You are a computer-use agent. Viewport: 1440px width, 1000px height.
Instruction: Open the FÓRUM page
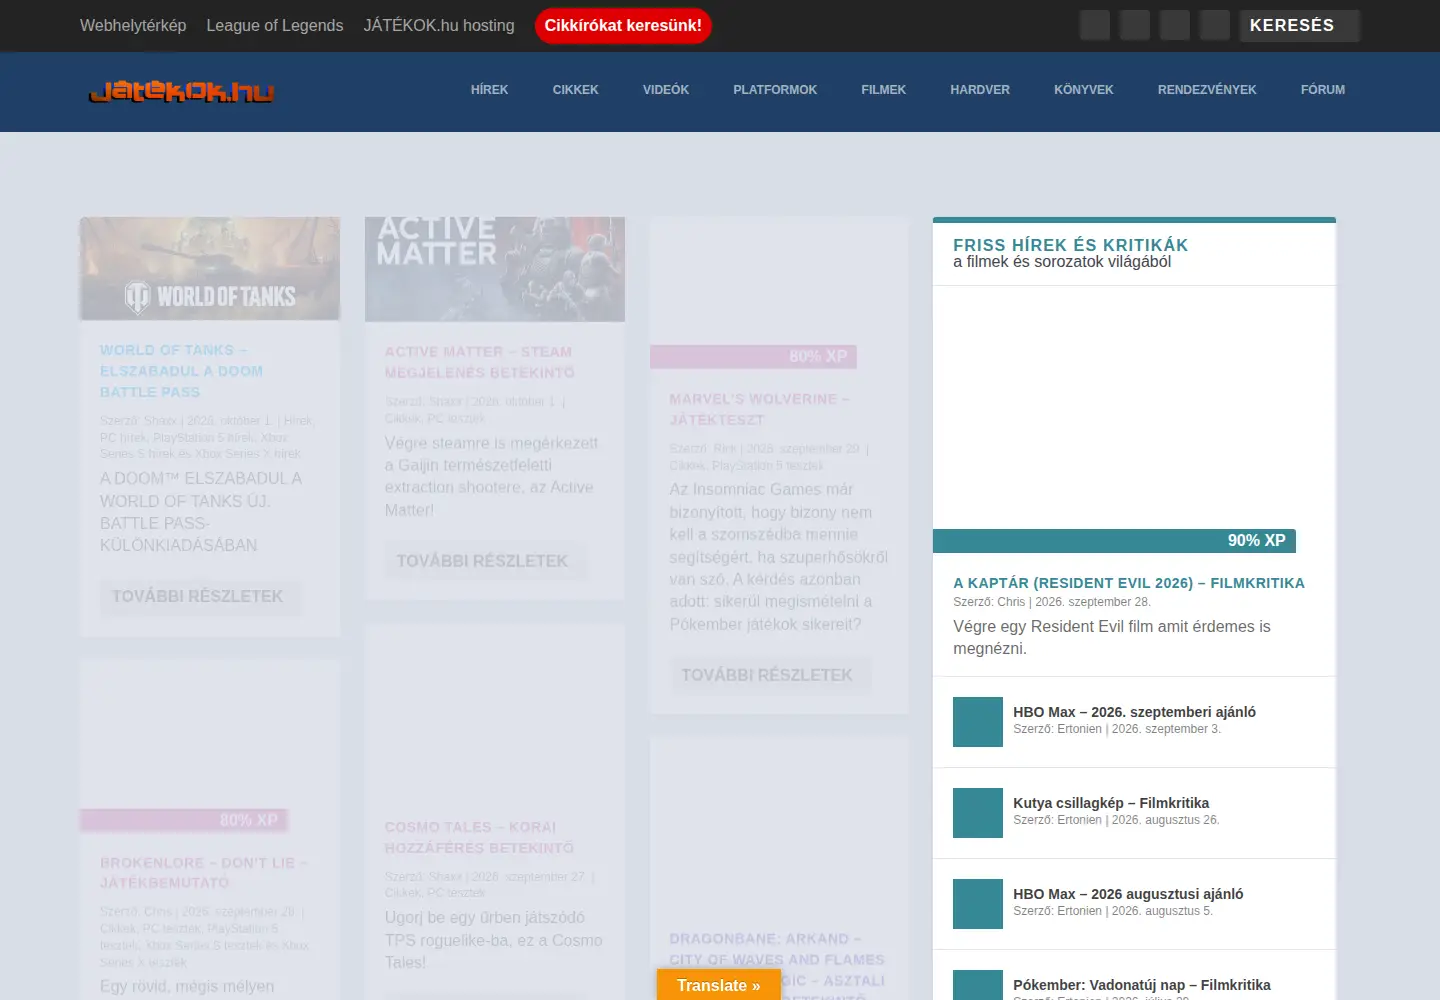coord(1323,90)
